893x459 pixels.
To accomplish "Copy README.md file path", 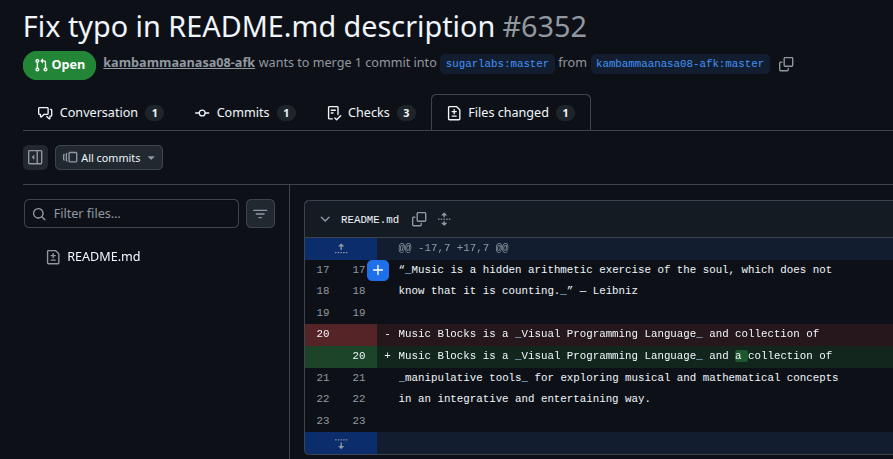I will tap(419, 219).
